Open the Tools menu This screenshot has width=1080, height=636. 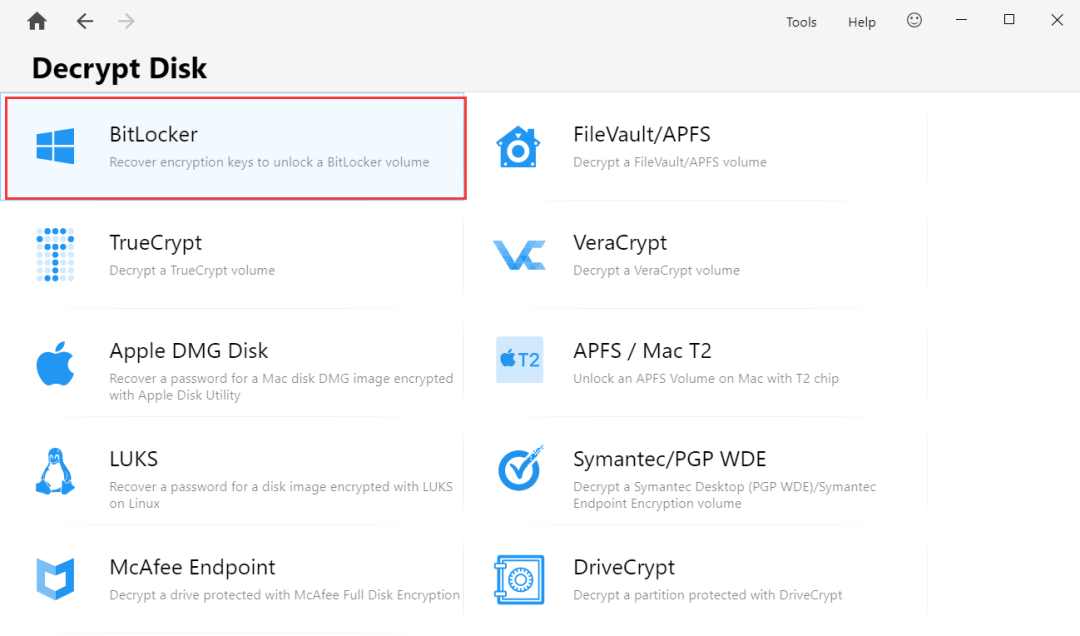801,22
